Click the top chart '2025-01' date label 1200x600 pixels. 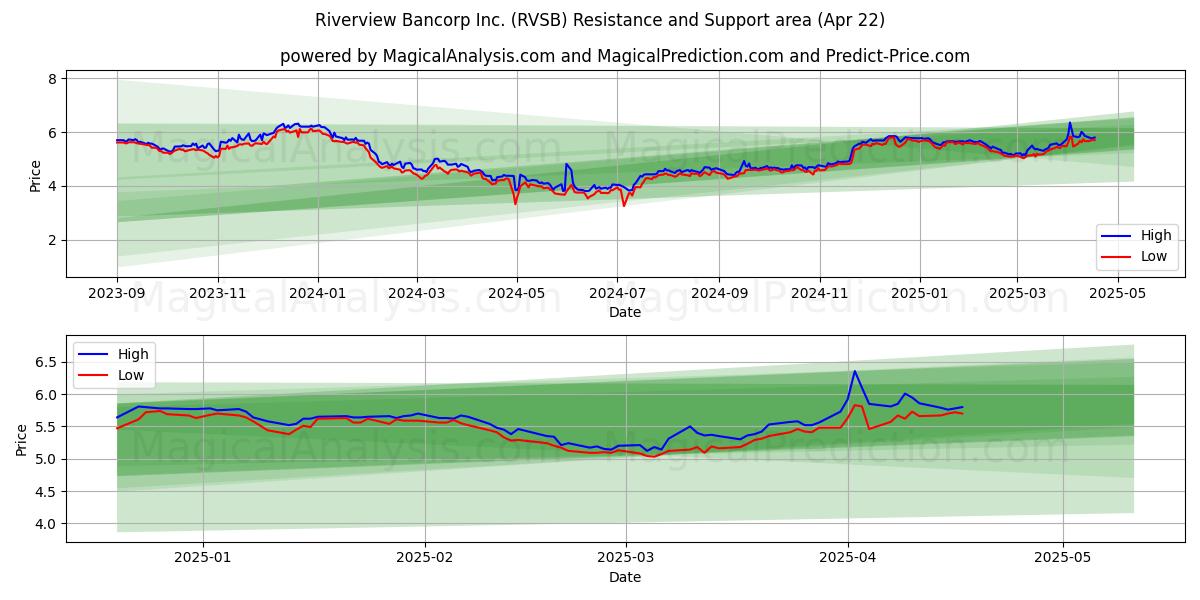(920, 294)
